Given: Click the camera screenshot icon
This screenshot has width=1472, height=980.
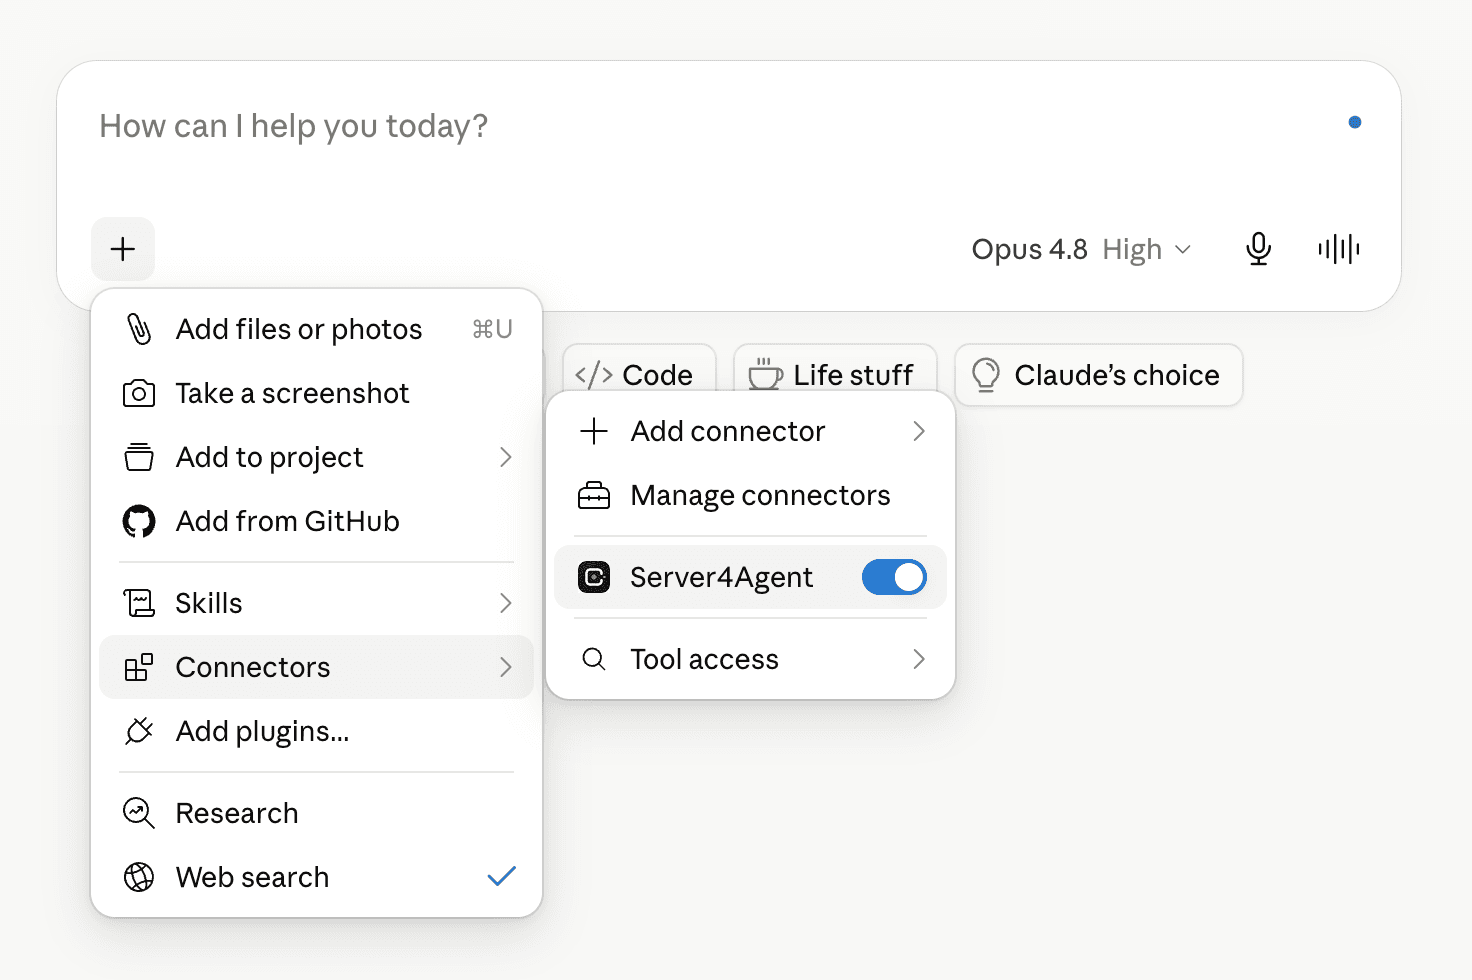Looking at the screenshot, I should pyautogui.click(x=139, y=393).
